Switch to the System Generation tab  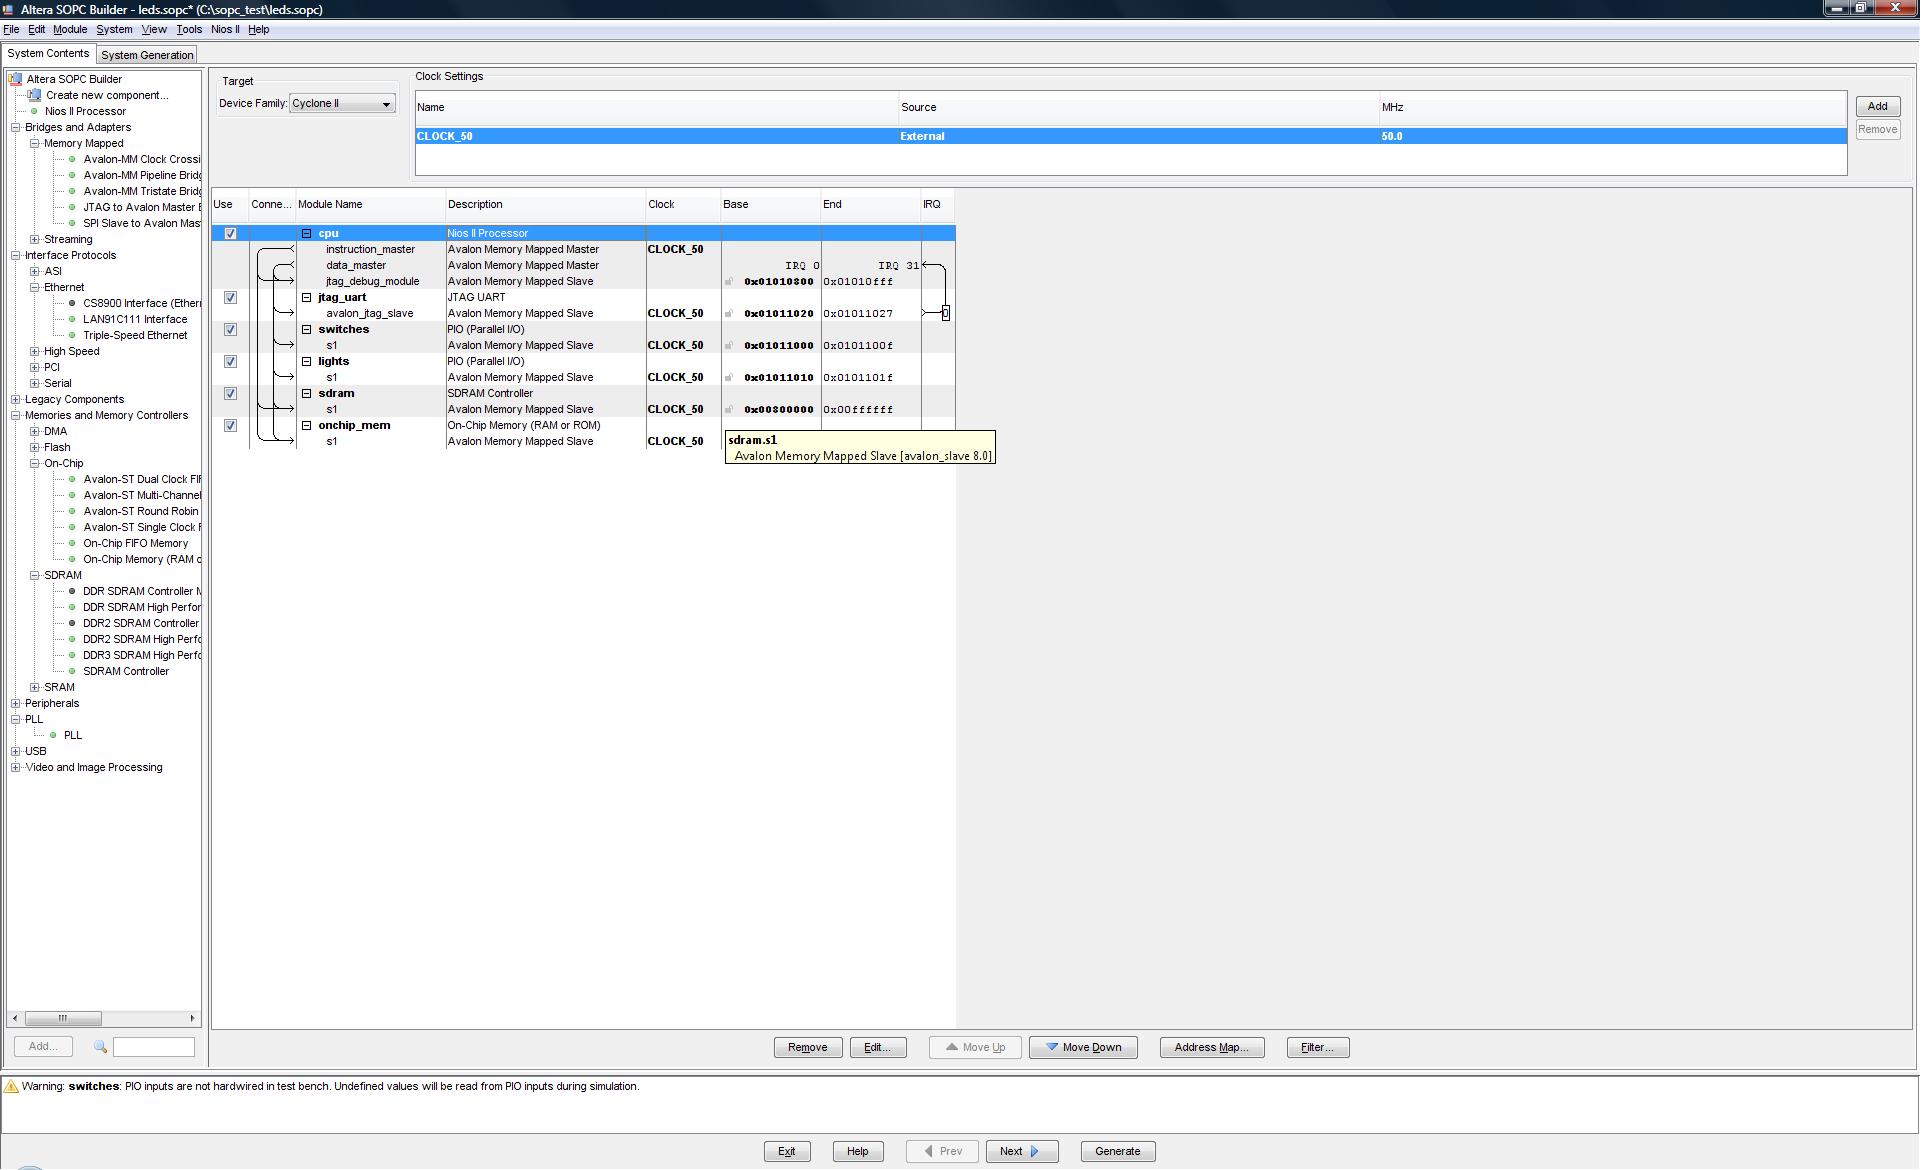(147, 55)
